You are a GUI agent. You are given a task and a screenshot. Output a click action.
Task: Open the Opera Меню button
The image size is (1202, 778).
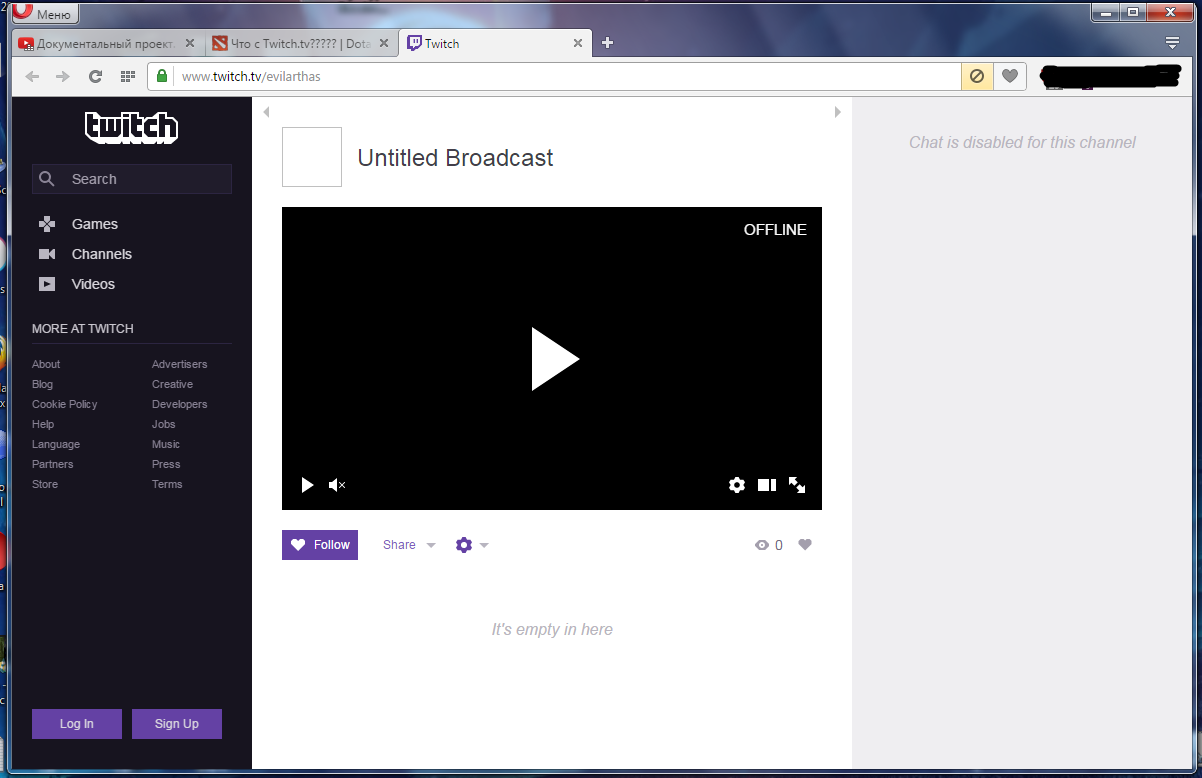click(x=45, y=14)
